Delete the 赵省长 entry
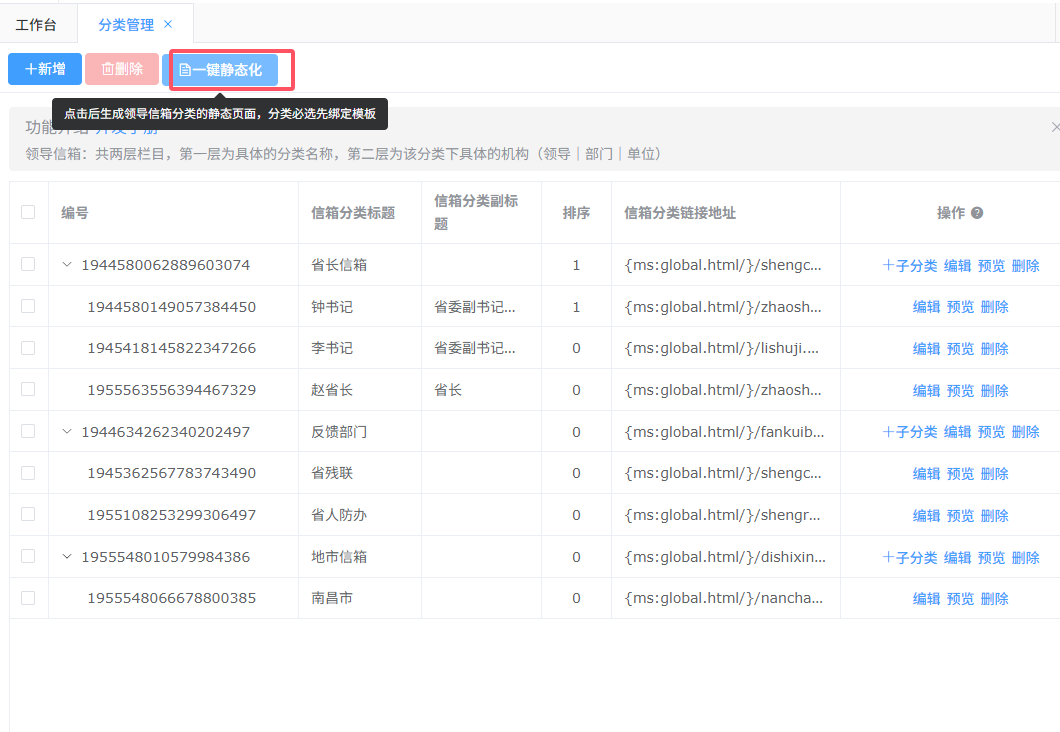The image size is (1060, 732). pos(994,391)
